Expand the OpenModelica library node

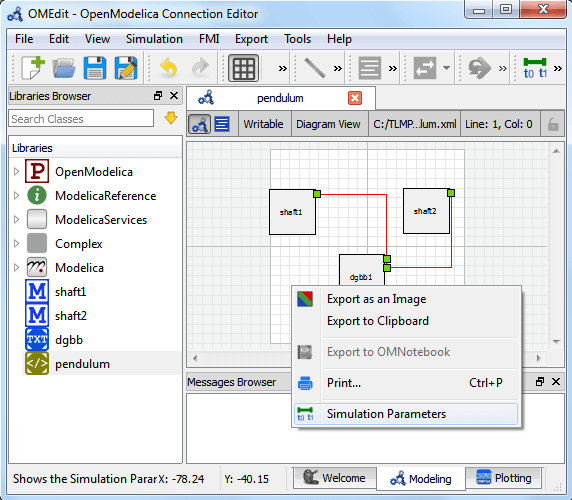coord(16,171)
